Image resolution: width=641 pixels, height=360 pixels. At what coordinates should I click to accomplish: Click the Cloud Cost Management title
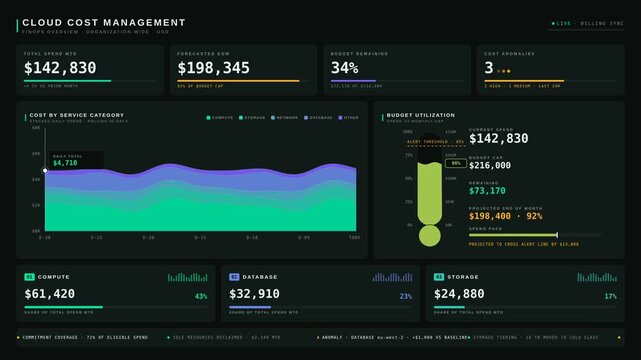tap(104, 22)
